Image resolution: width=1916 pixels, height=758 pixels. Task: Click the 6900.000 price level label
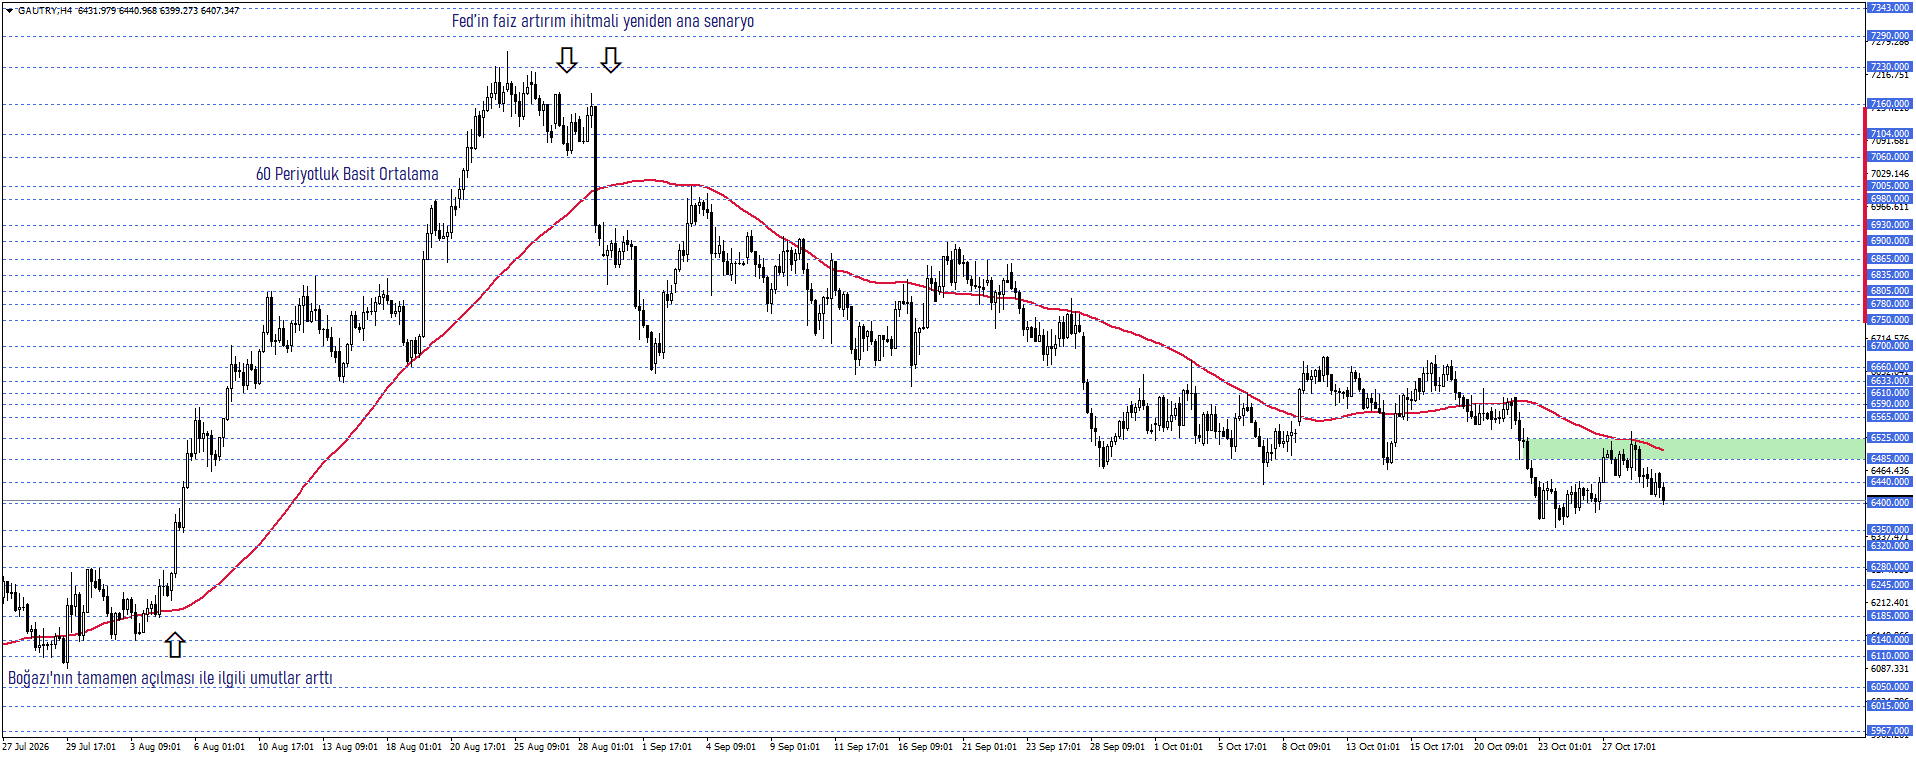[x=1889, y=241]
